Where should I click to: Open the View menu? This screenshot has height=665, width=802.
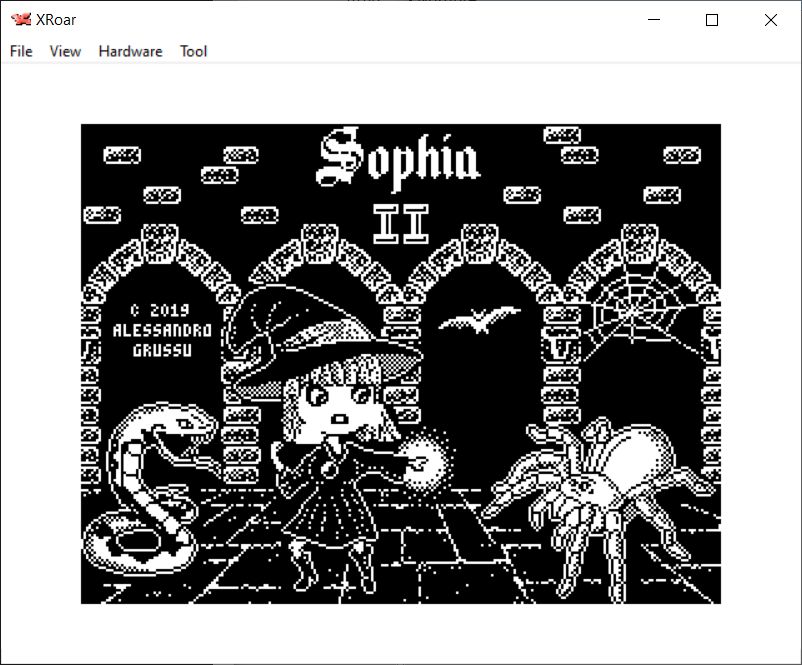65,51
